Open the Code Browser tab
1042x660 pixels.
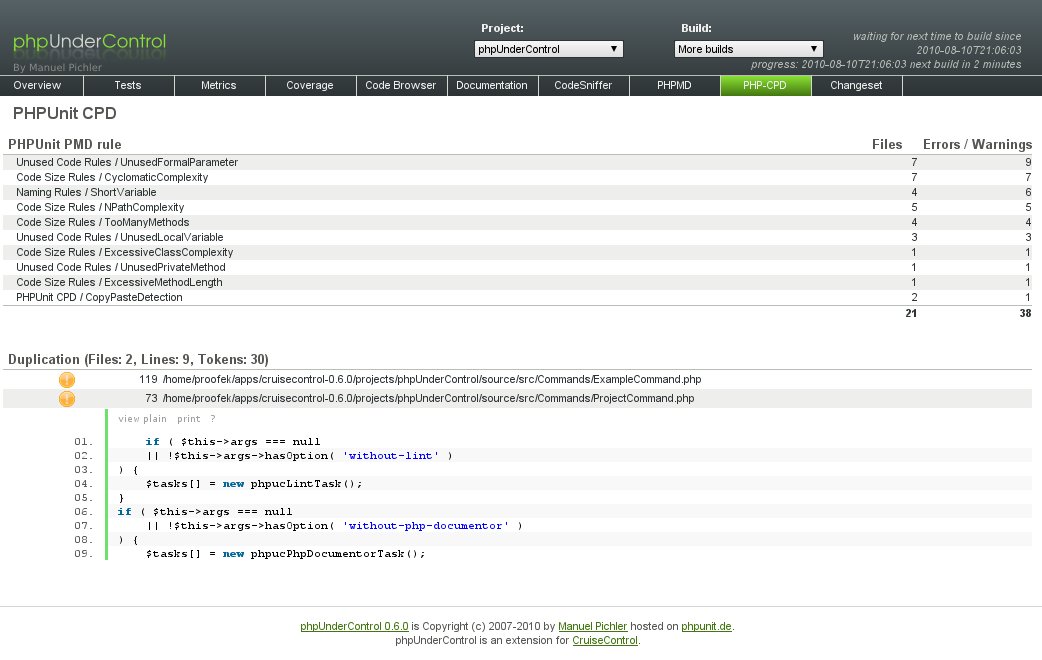point(401,86)
